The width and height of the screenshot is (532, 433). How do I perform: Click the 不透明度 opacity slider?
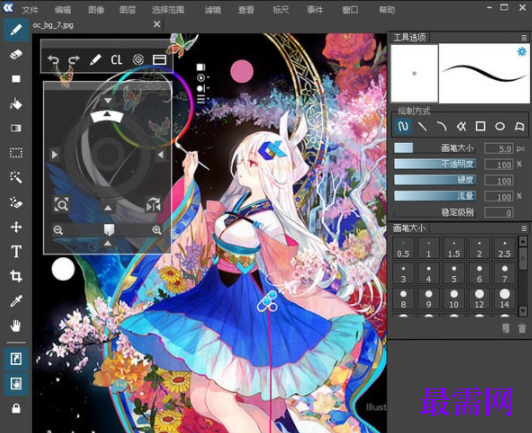tap(435, 164)
